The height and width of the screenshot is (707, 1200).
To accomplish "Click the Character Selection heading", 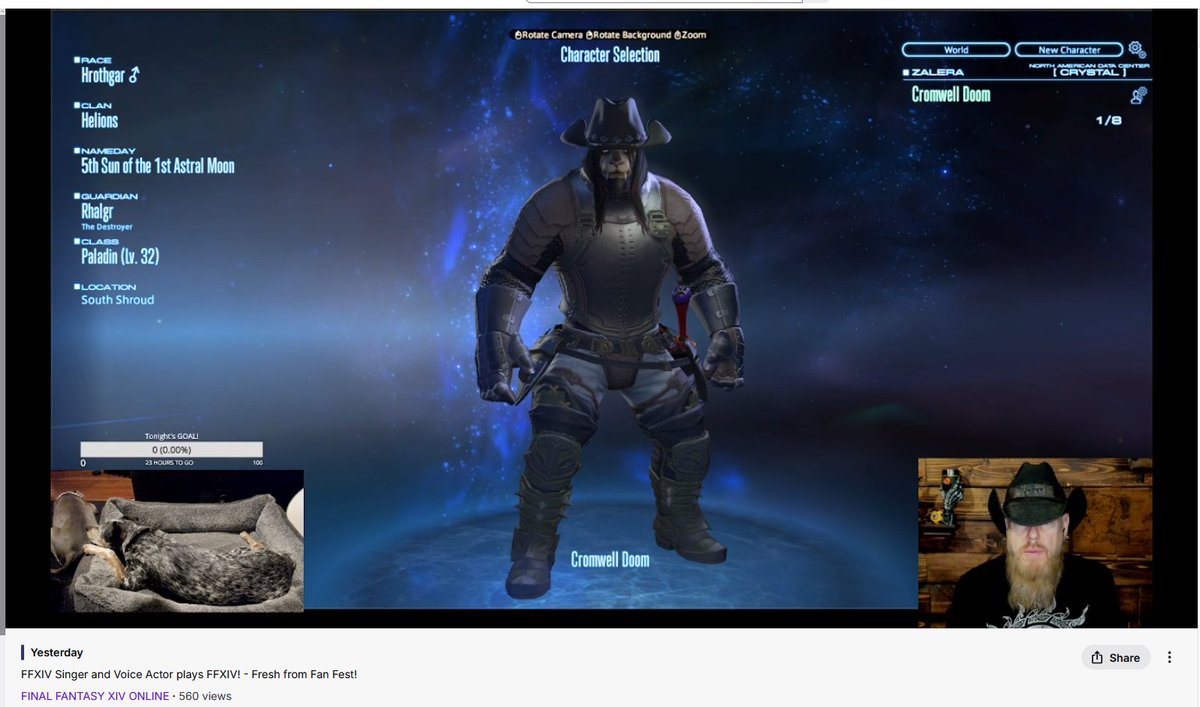I will pos(610,55).
